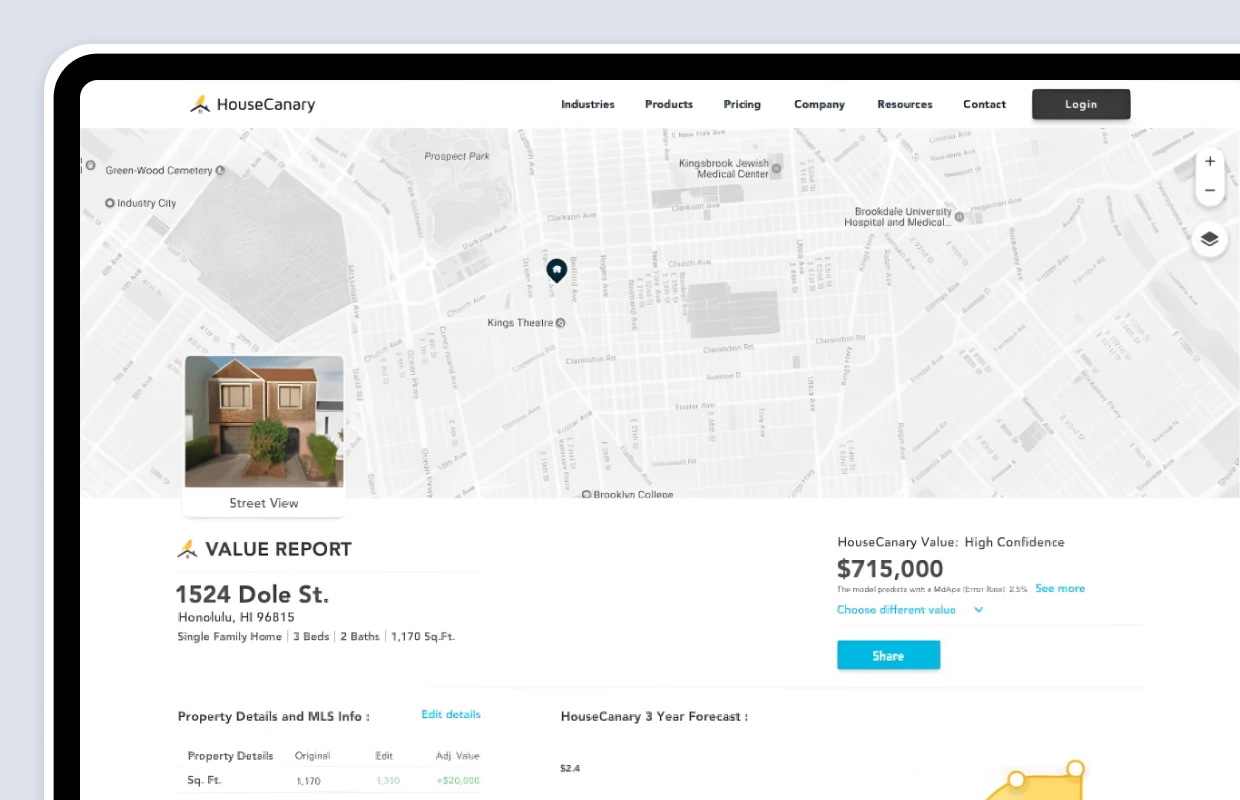Click the original 1,170 Sq. Ft. cell

308,780
